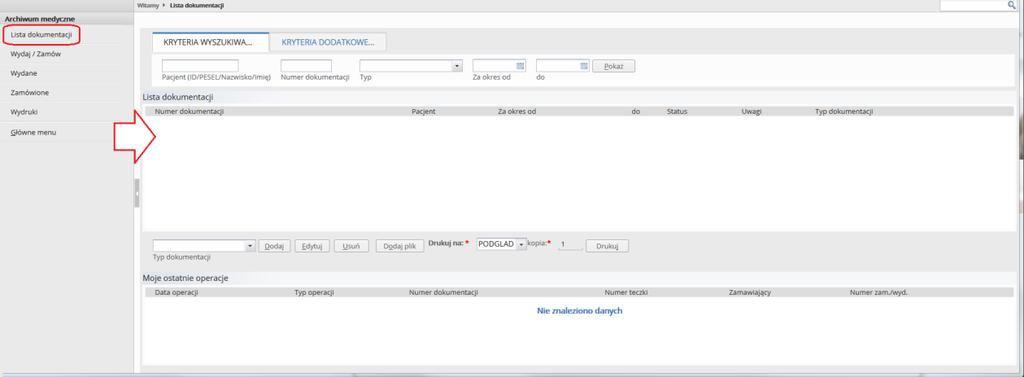Click the Typ operacji column header
Screen dimensions: 1024x377
pos(314,292)
